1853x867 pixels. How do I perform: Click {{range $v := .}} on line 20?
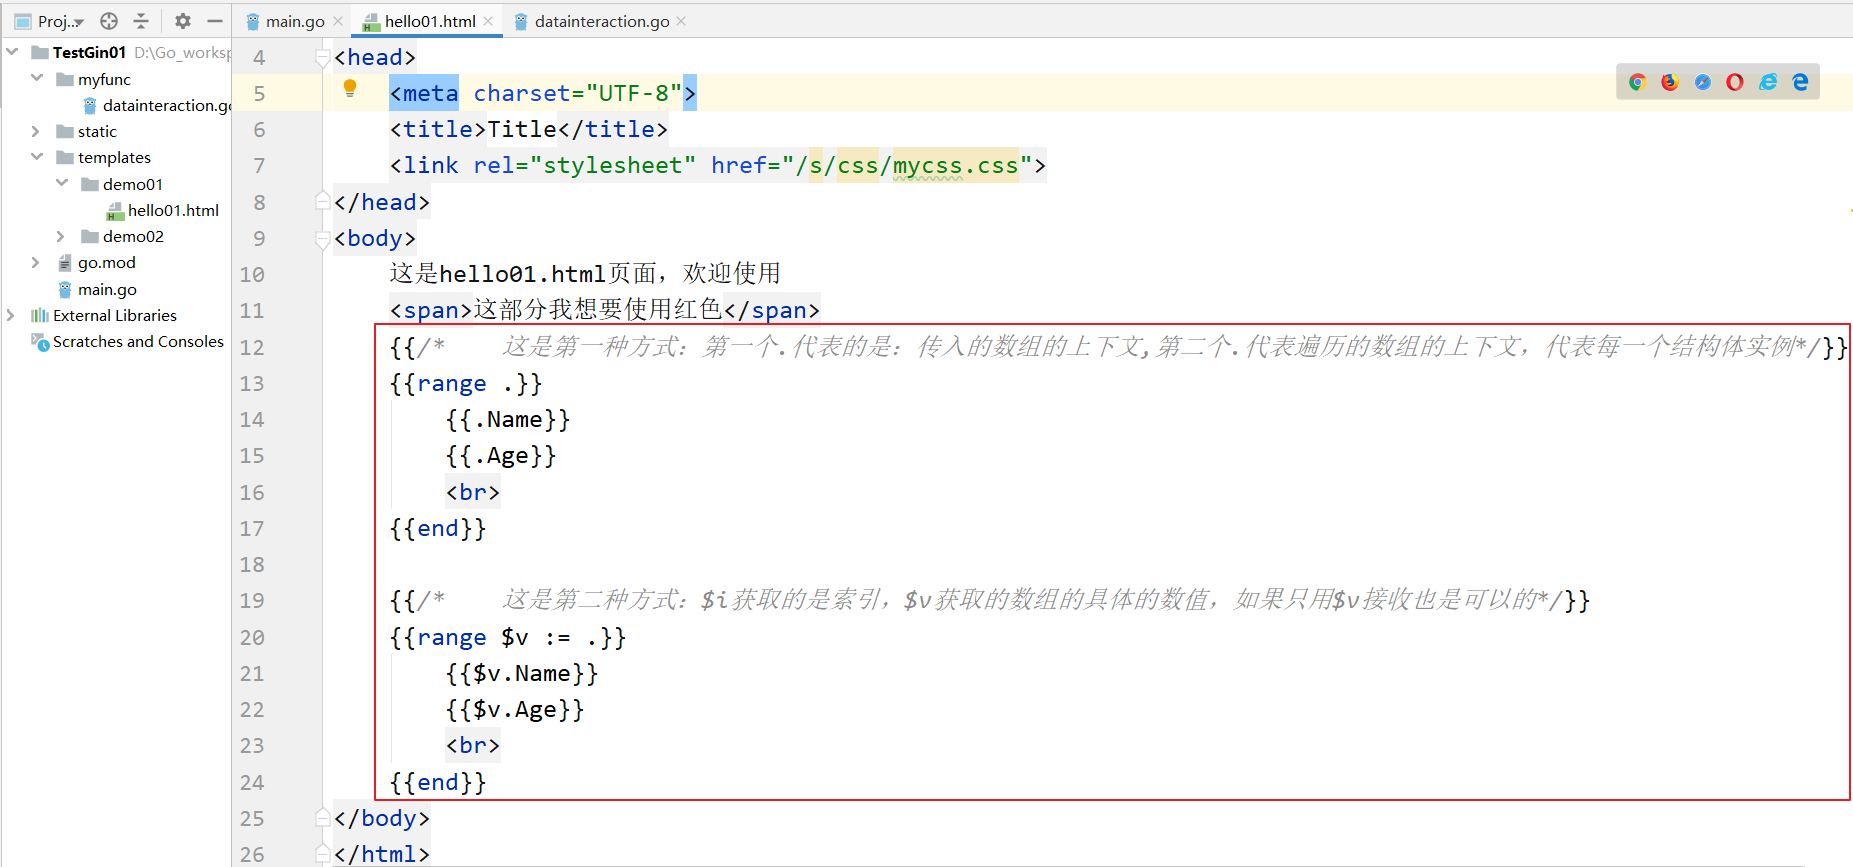point(508,637)
